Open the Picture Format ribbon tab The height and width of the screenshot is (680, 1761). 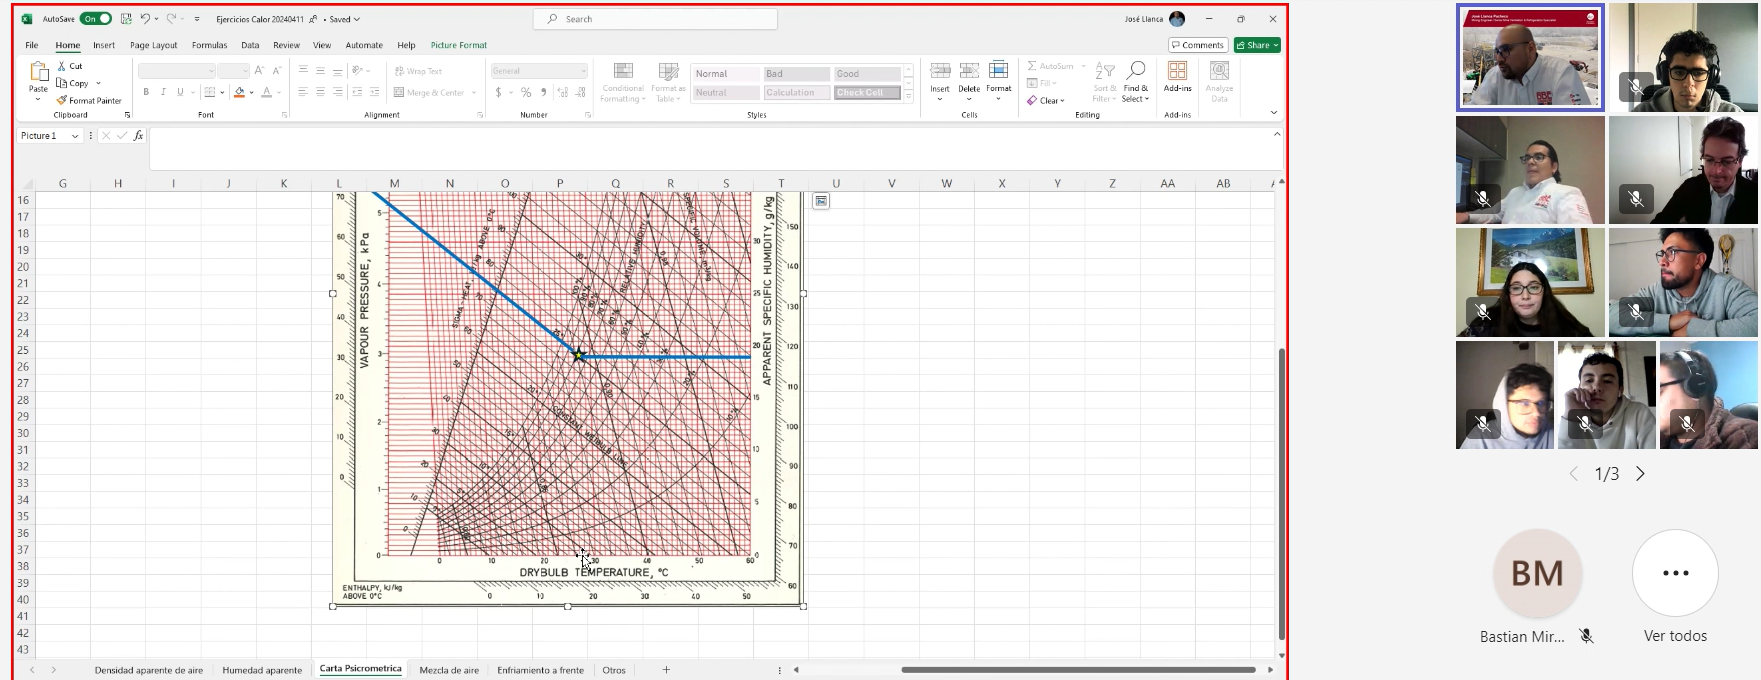pos(458,45)
